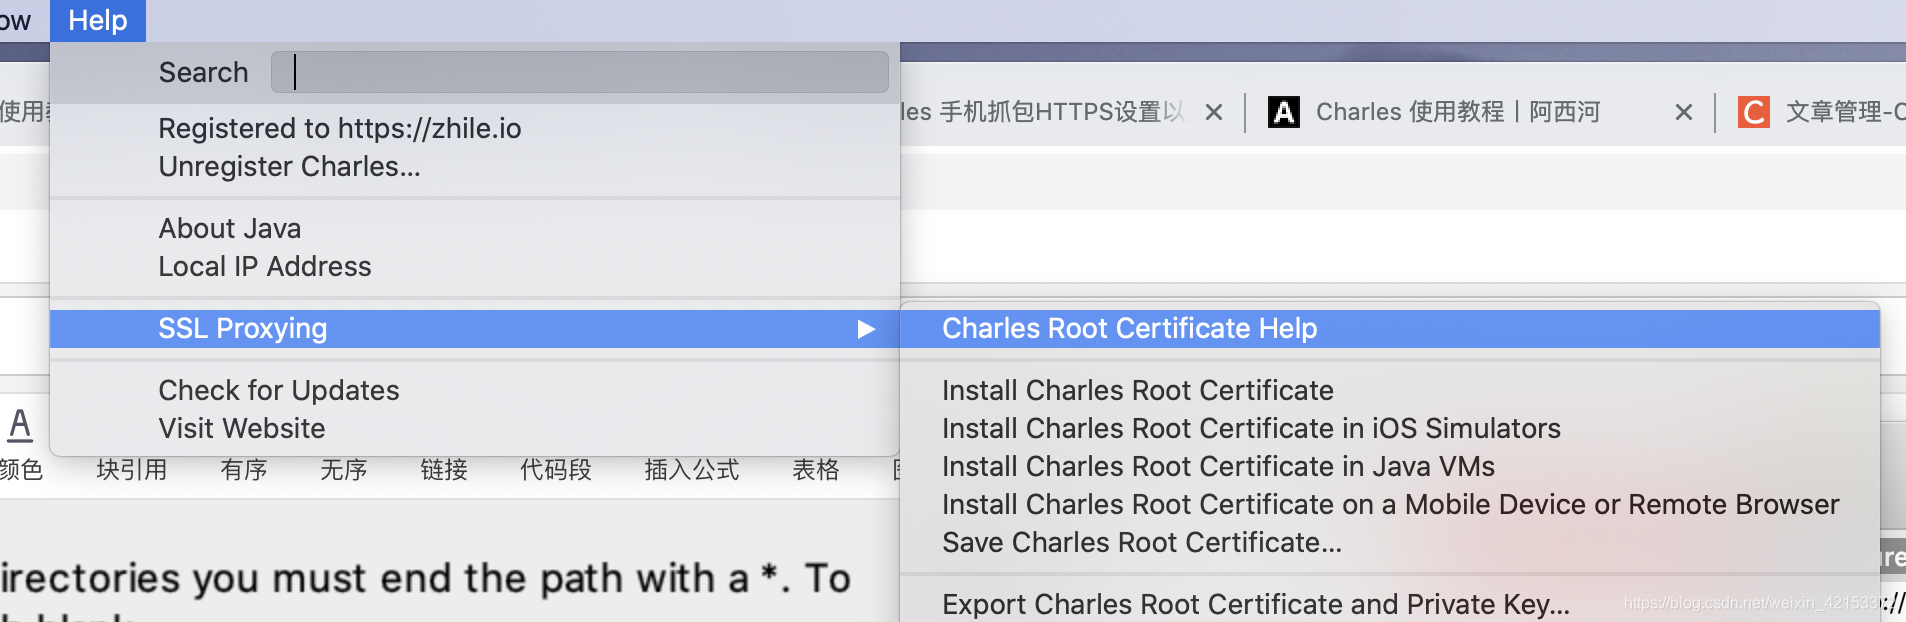Image resolution: width=1906 pixels, height=622 pixels.
Task: Click Registered to https://zhile.io entry
Action: [475, 128]
